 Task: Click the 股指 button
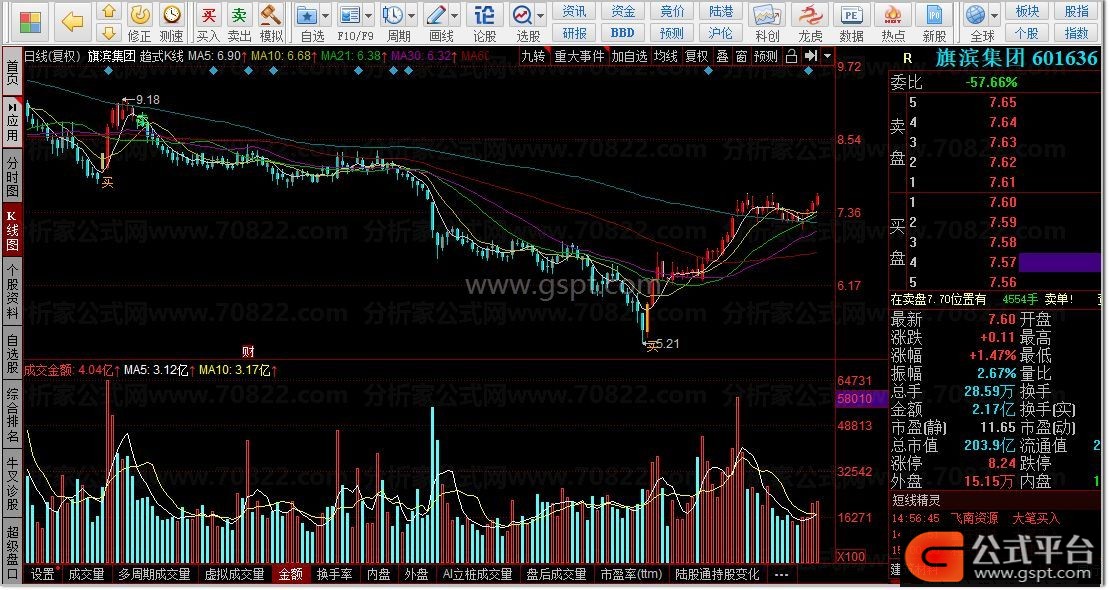1076,12
